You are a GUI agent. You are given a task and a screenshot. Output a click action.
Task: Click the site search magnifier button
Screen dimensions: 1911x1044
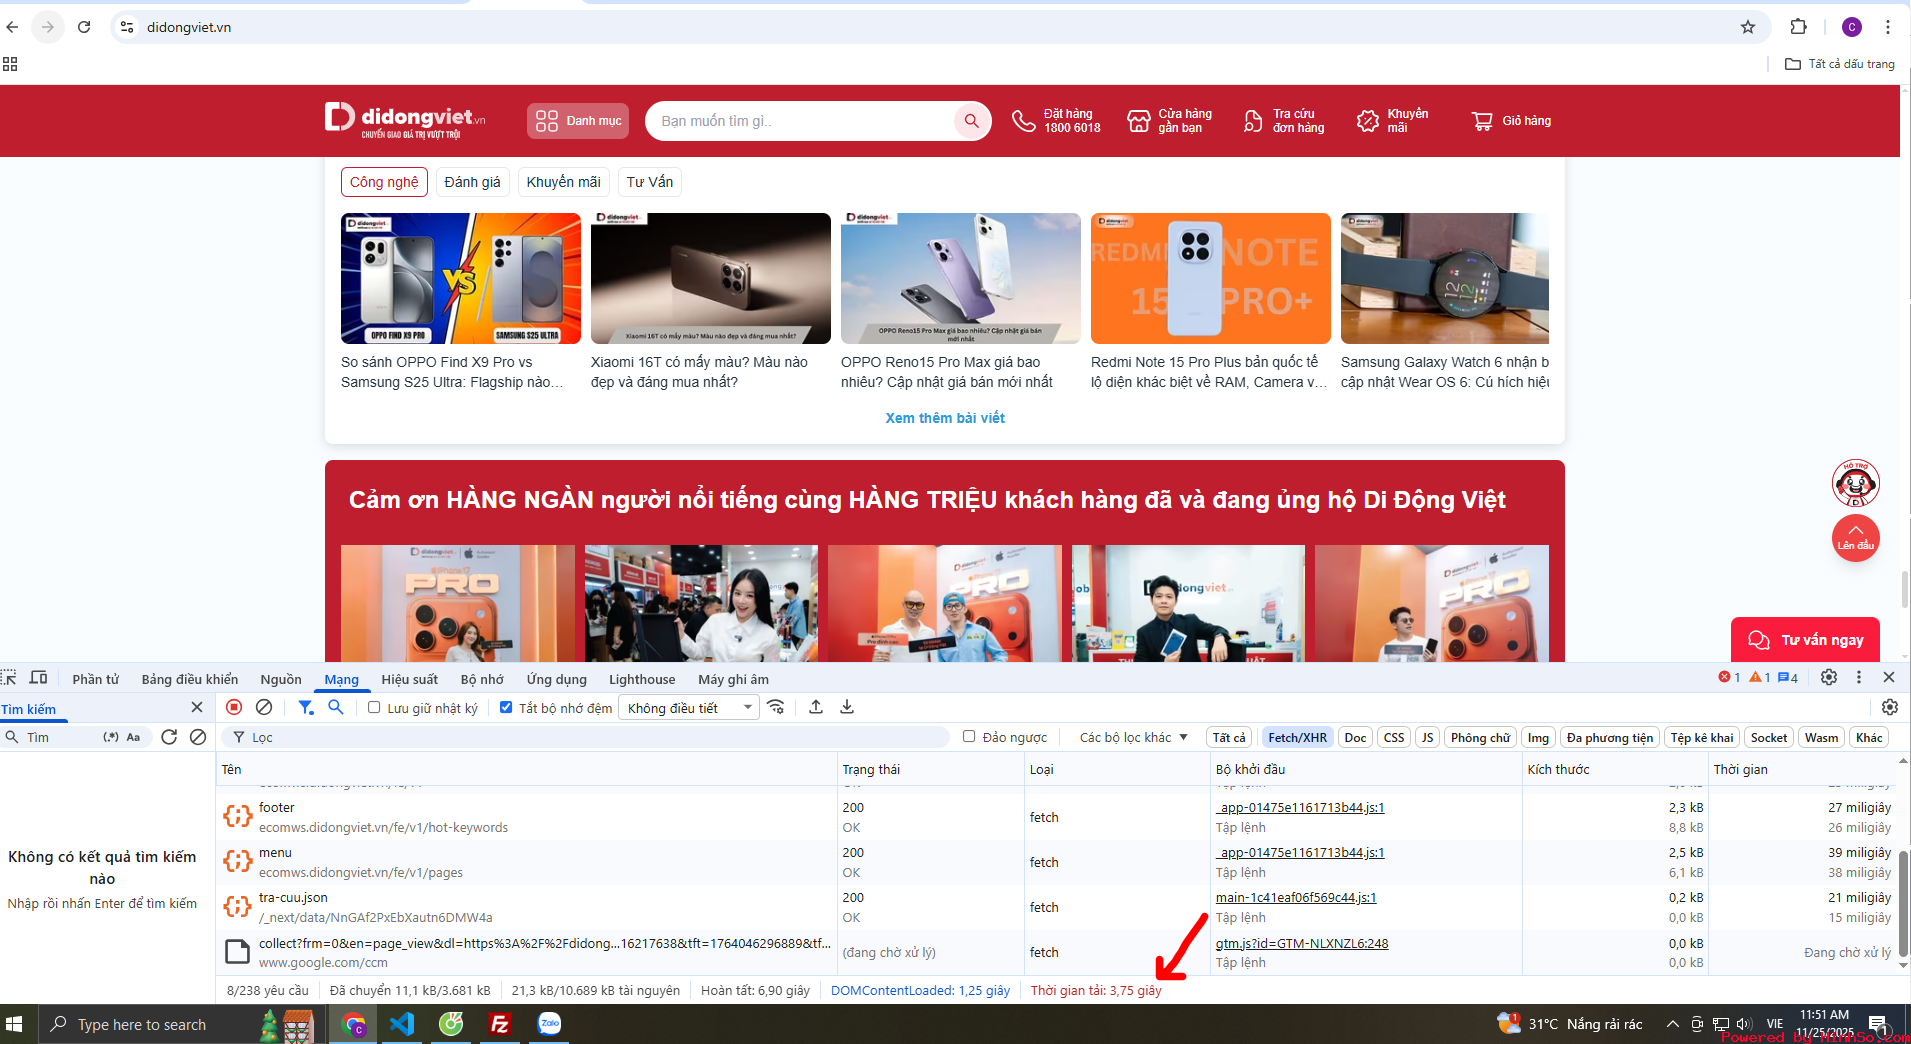[x=970, y=121]
